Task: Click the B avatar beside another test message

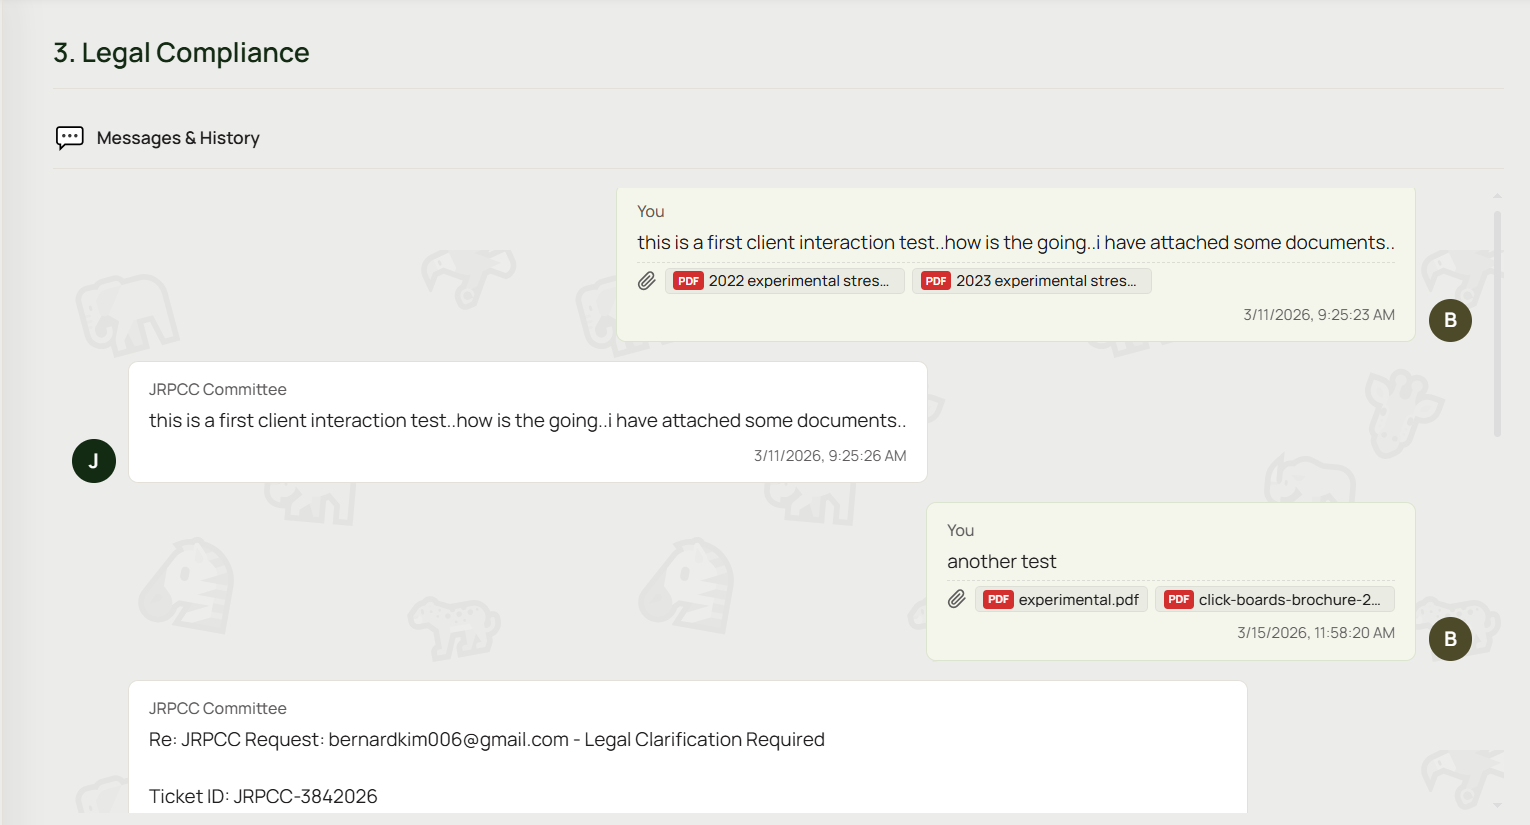Action: [1450, 639]
